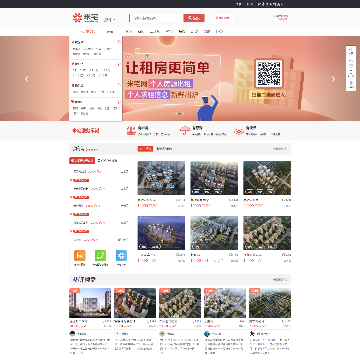Open the green square tool icon
The width and height of the screenshot is (360, 360).
[100, 255]
